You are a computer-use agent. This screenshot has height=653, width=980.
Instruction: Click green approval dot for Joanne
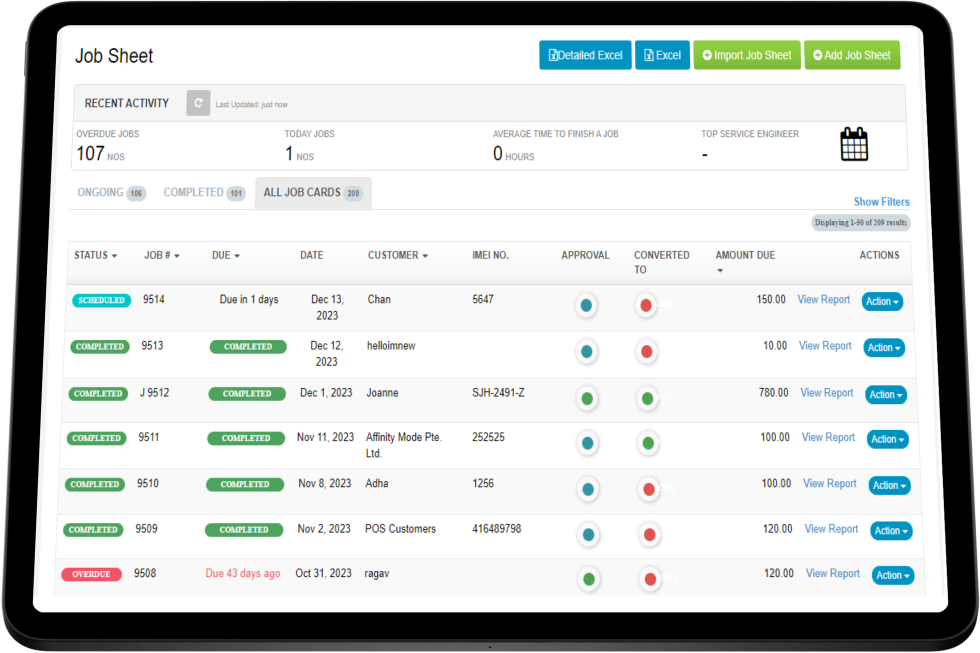click(587, 398)
